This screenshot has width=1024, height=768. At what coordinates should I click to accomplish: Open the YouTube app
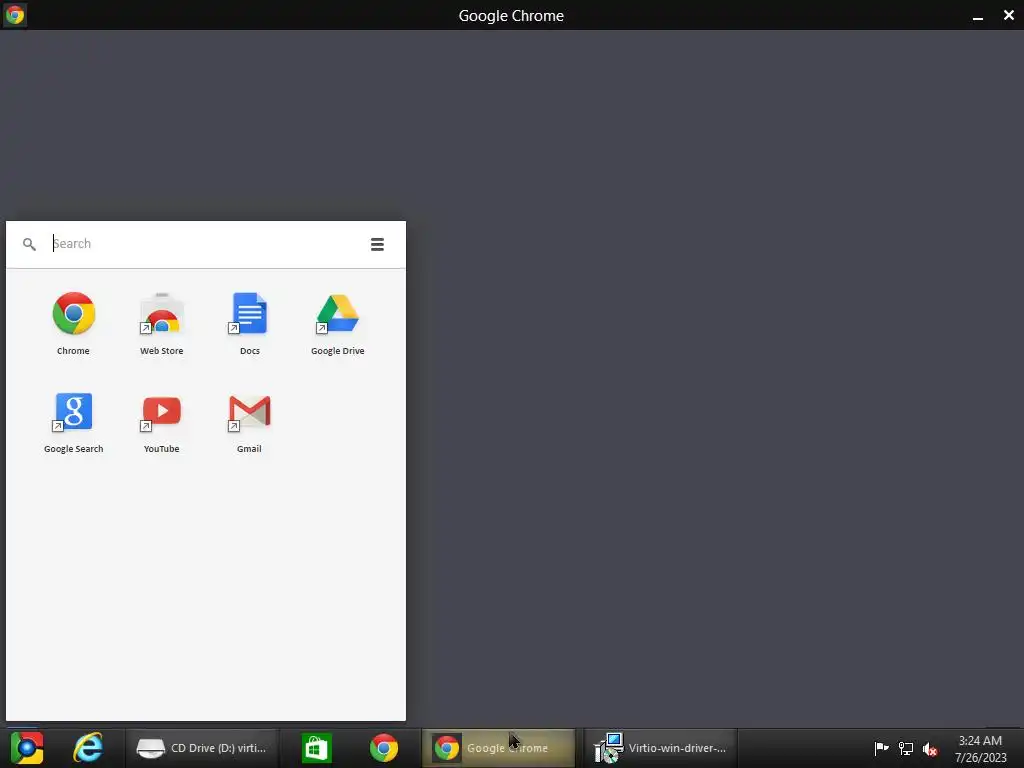click(x=161, y=422)
